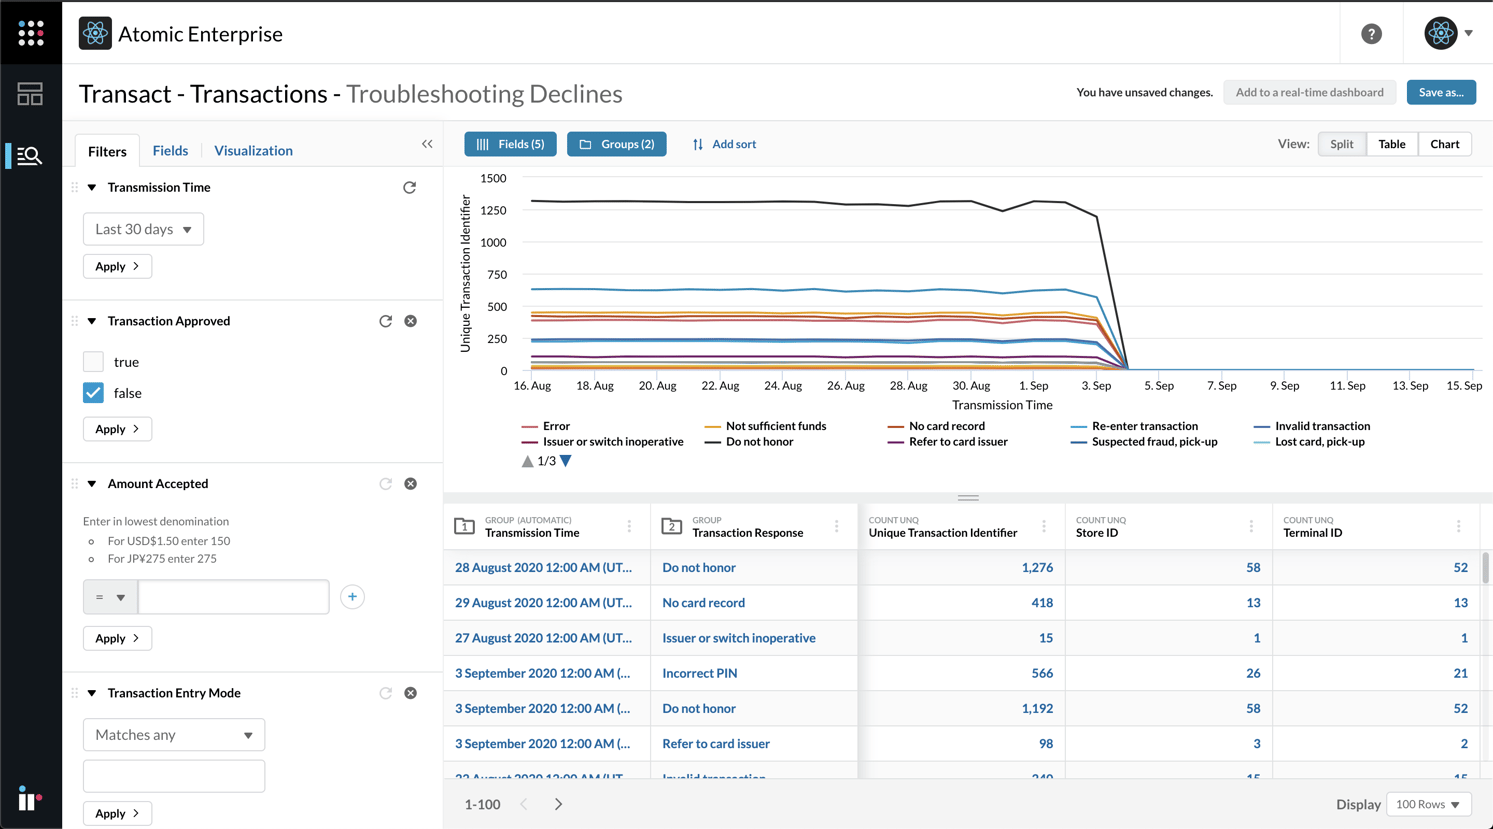Screen dimensions: 1493x829
Task: Collapse the Transmission Time filter section
Action: [x=92, y=187]
